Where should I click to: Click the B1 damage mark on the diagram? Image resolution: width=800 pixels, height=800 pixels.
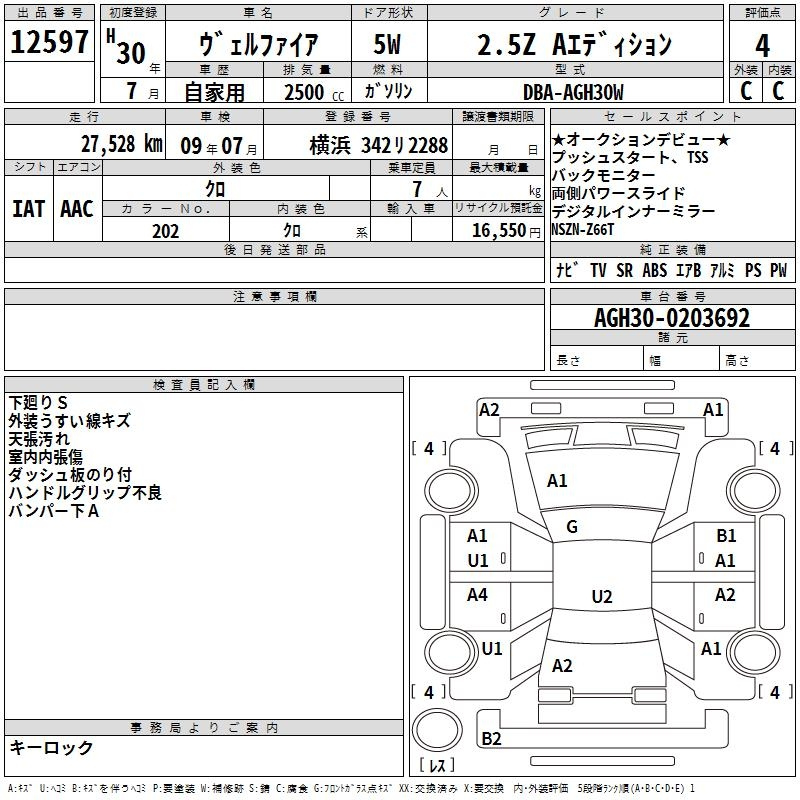click(726, 536)
